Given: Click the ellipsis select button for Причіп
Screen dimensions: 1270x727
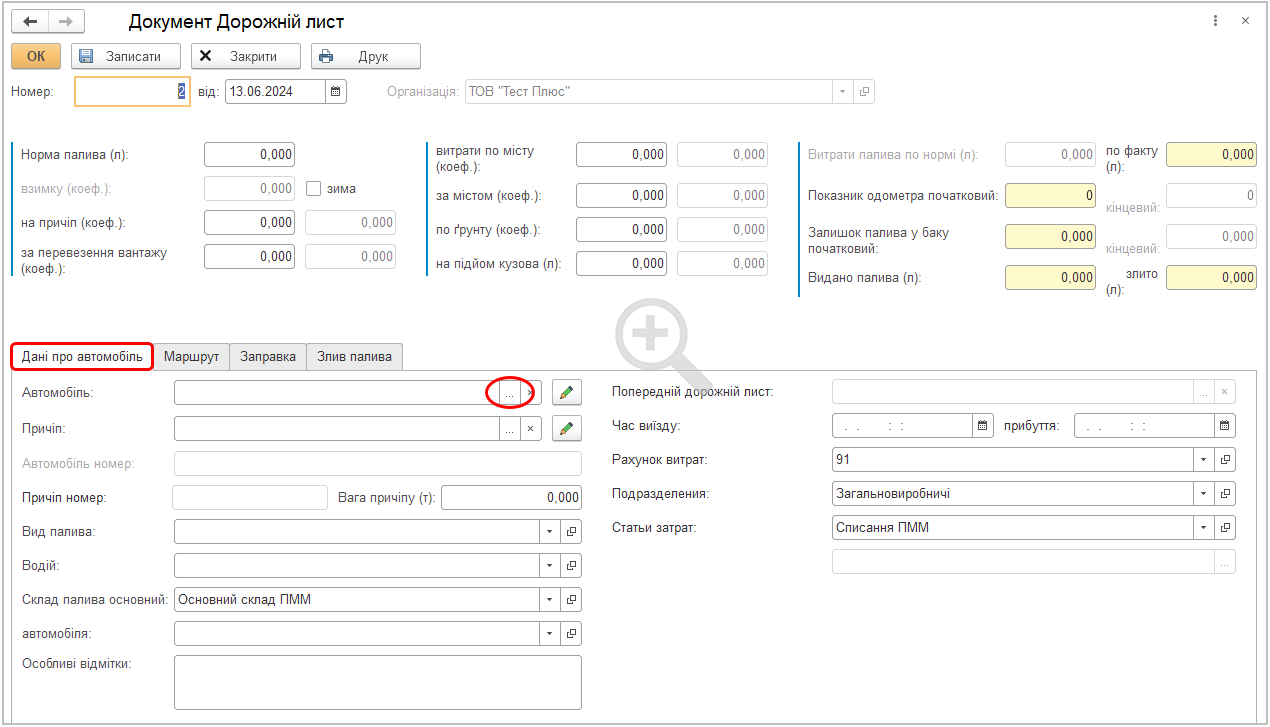Looking at the screenshot, I should (509, 429).
